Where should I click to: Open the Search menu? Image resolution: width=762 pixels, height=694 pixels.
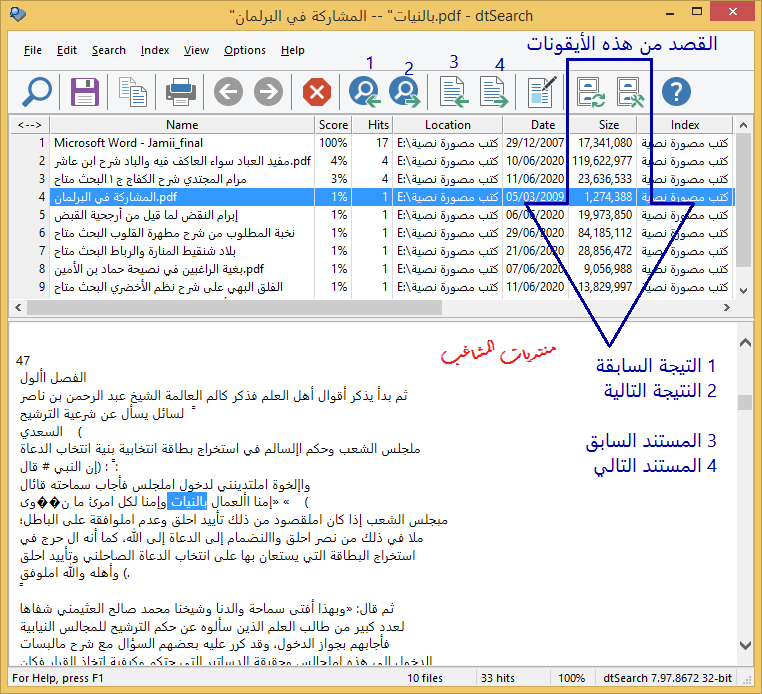pyautogui.click(x=108, y=50)
